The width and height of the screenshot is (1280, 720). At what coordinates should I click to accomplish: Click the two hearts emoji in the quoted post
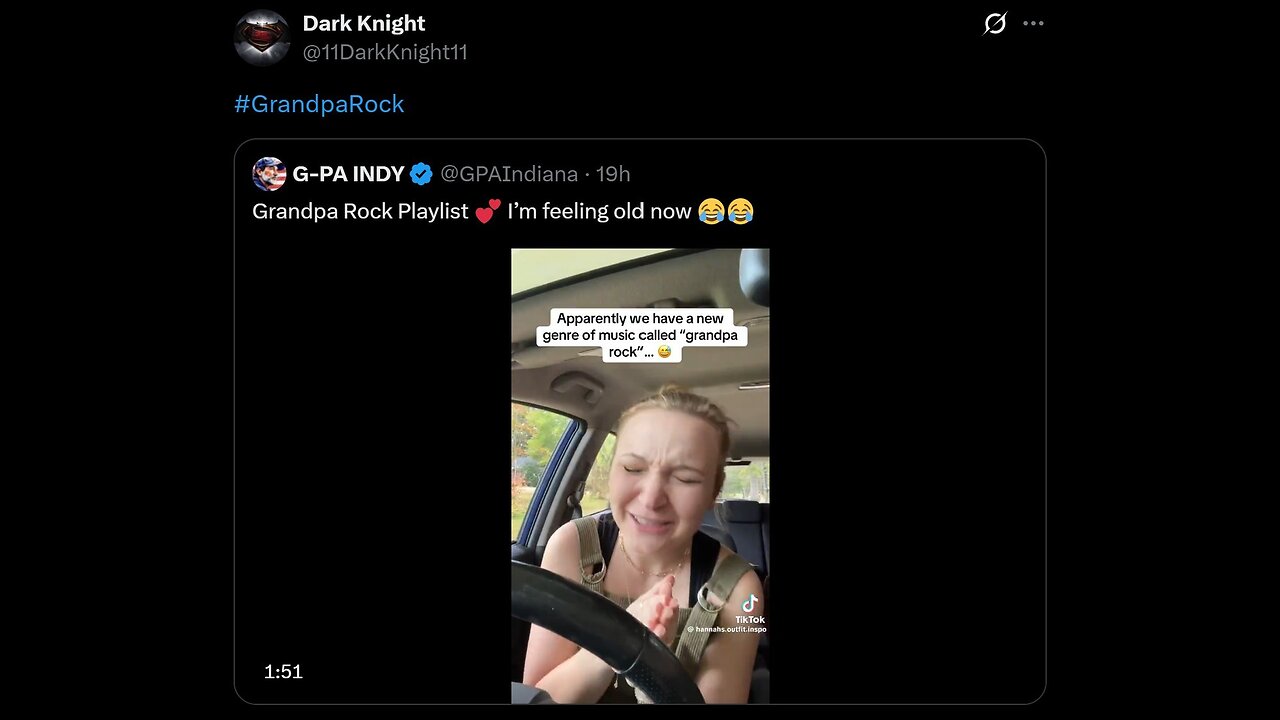coord(488,212)
